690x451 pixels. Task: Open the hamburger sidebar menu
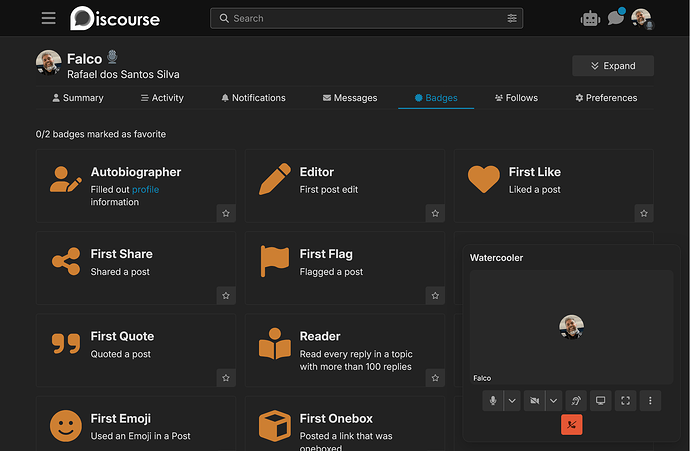tap(48, 18)
